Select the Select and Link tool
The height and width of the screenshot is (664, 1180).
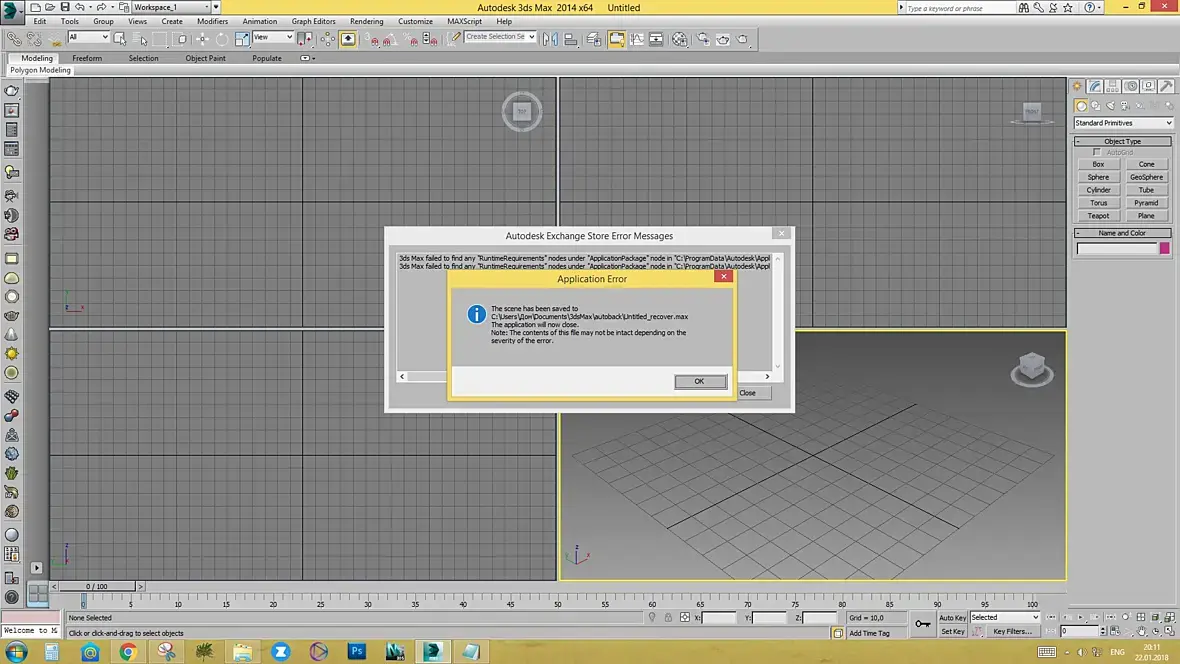(x=14, y=38)
